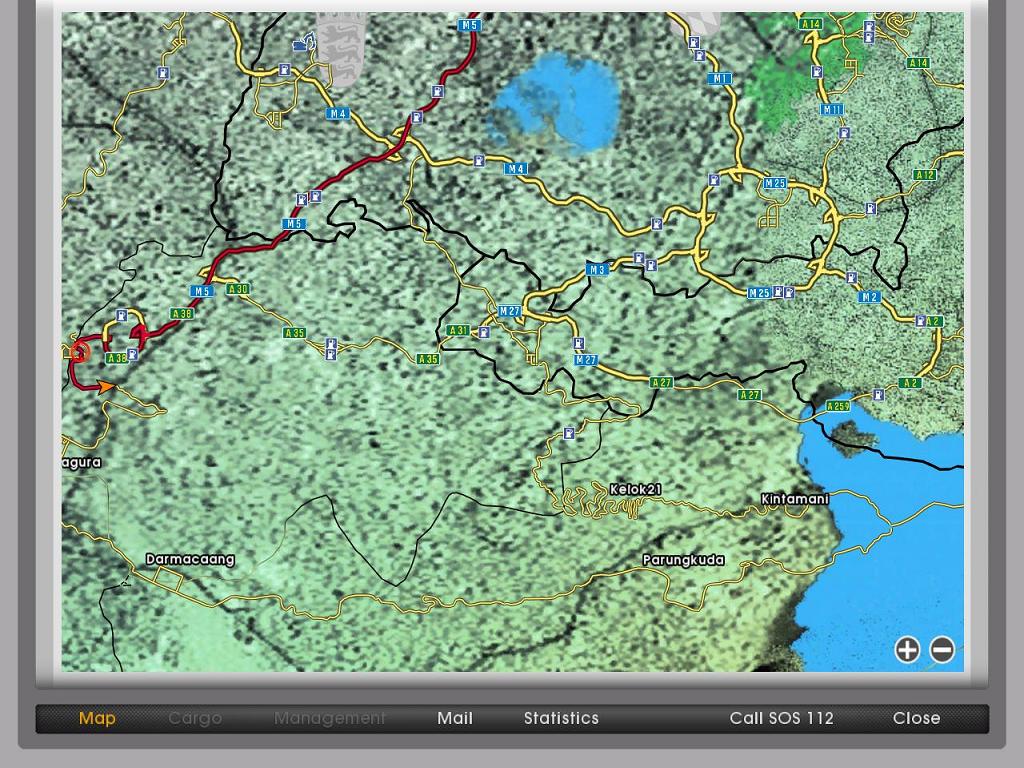The height and width of the screenshot is (768, 1024).
Task: Click the A30 road sign
Action: point(238,289)
